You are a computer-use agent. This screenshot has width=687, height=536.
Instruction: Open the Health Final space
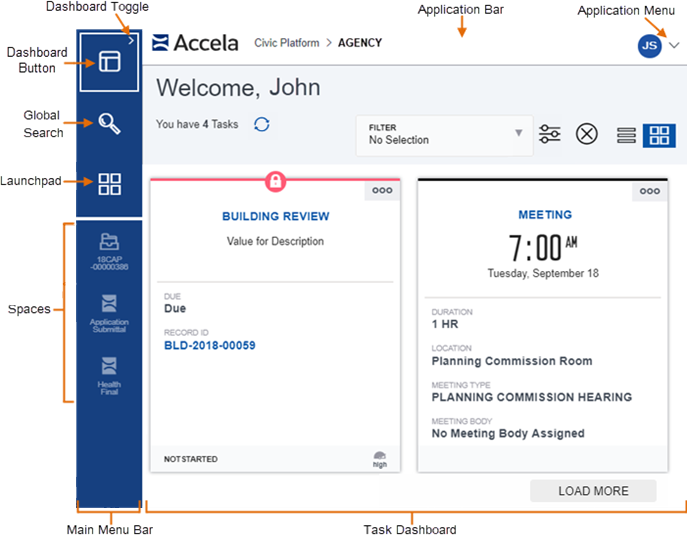click(x=109, y=374)
